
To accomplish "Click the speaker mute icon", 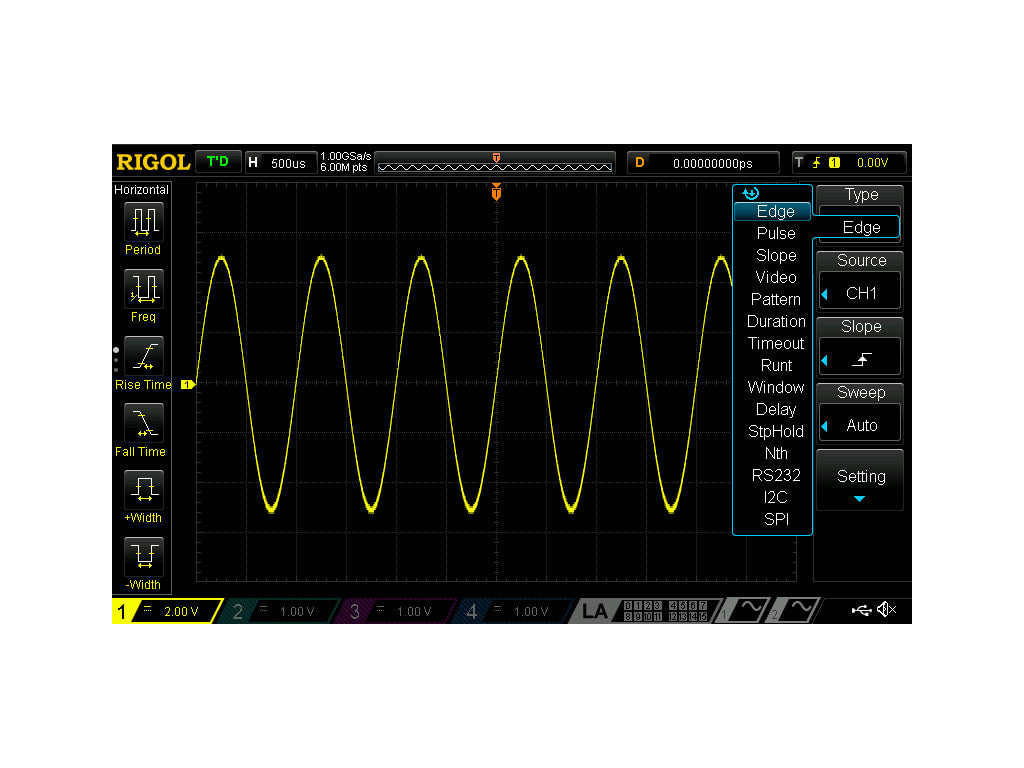I will tap(887, 610).
